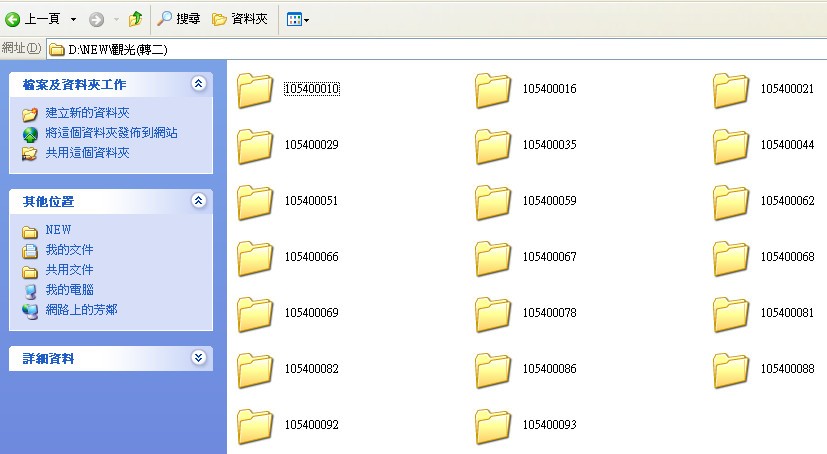This screenshot has width=827, height=454.
Task: Select folder icon 105400044
Action: coord(730,147)
